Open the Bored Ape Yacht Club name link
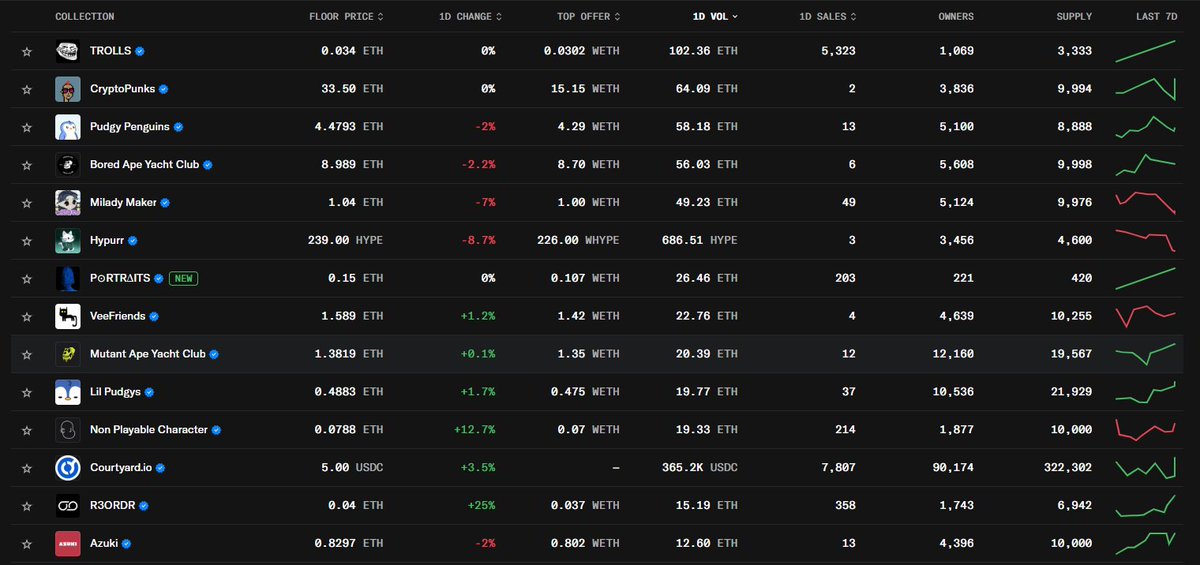1200x565 pixels. (x=144, y=165)
